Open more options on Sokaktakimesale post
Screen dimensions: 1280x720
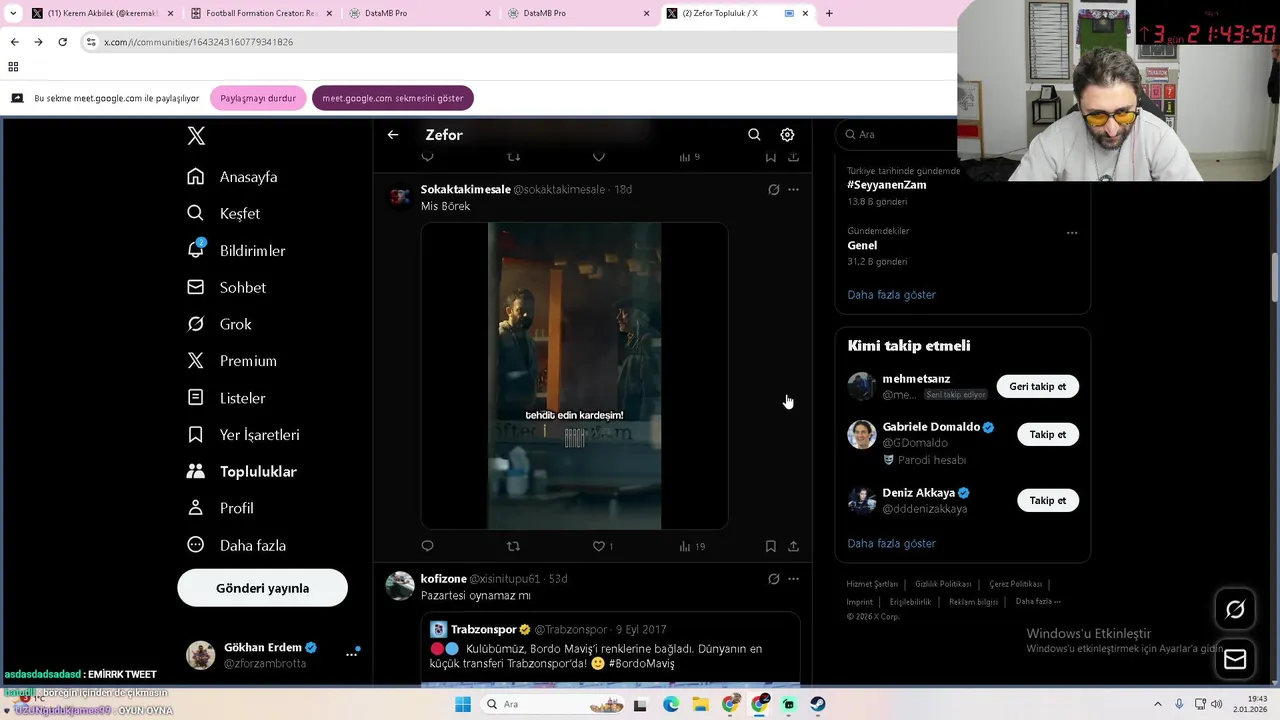tap(793, 189)
